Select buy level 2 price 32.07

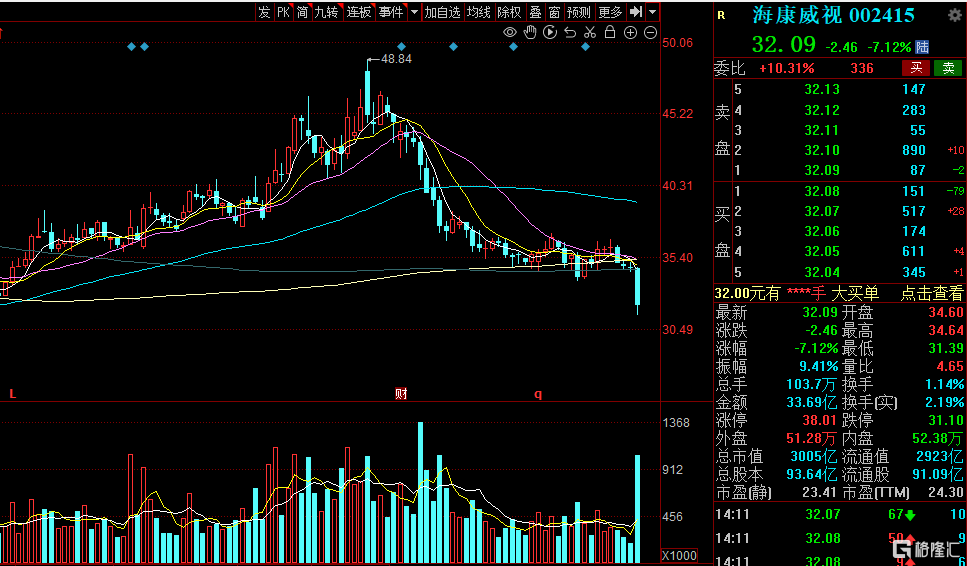822,211
